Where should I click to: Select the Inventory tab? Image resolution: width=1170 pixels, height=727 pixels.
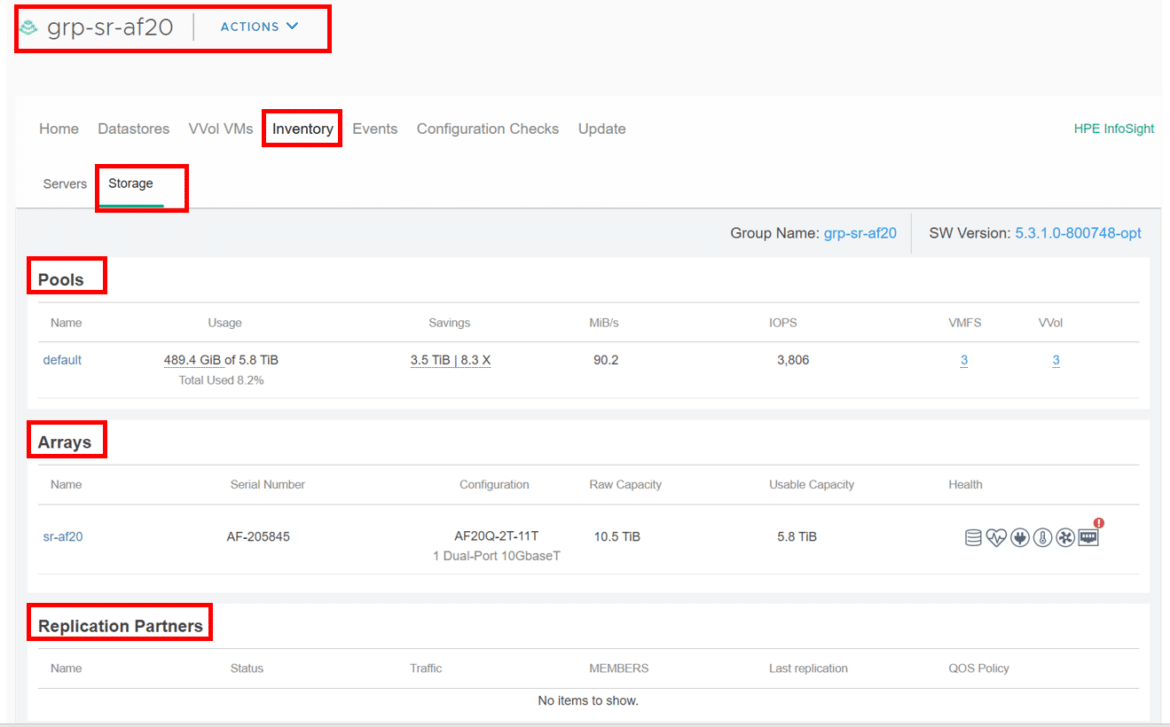pyautogui.click(x=302, y=128)
